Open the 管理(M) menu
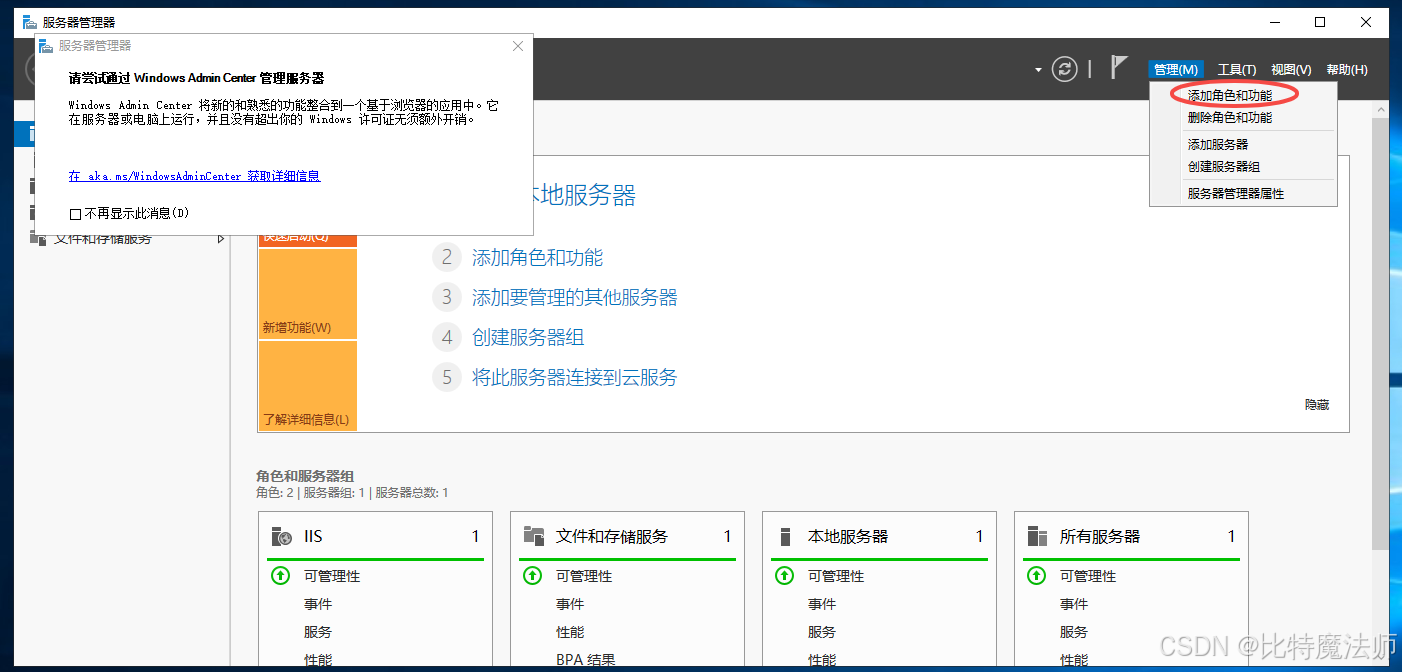The height and width of the screenshot is (672, 1402). tap(1176, 69)
